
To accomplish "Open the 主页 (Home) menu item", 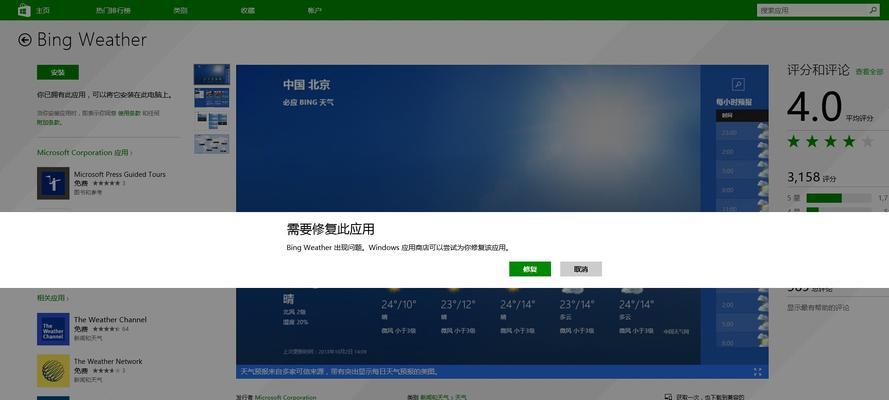I will [43, 11].
